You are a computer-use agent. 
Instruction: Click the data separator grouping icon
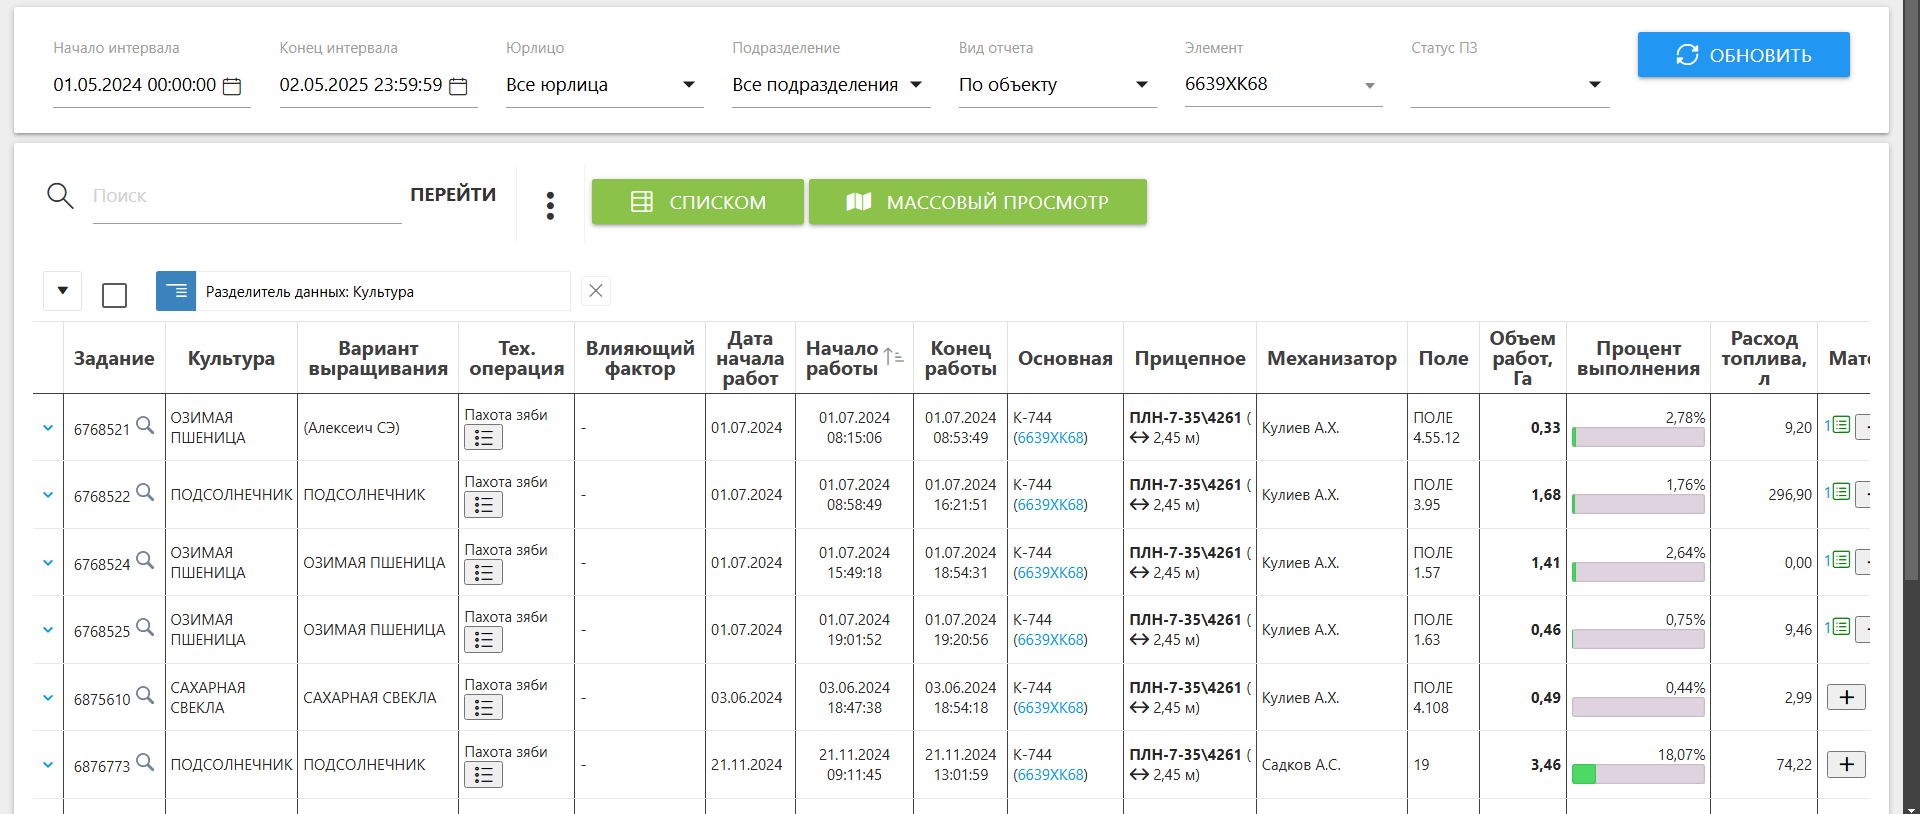[x=176, y=291]
